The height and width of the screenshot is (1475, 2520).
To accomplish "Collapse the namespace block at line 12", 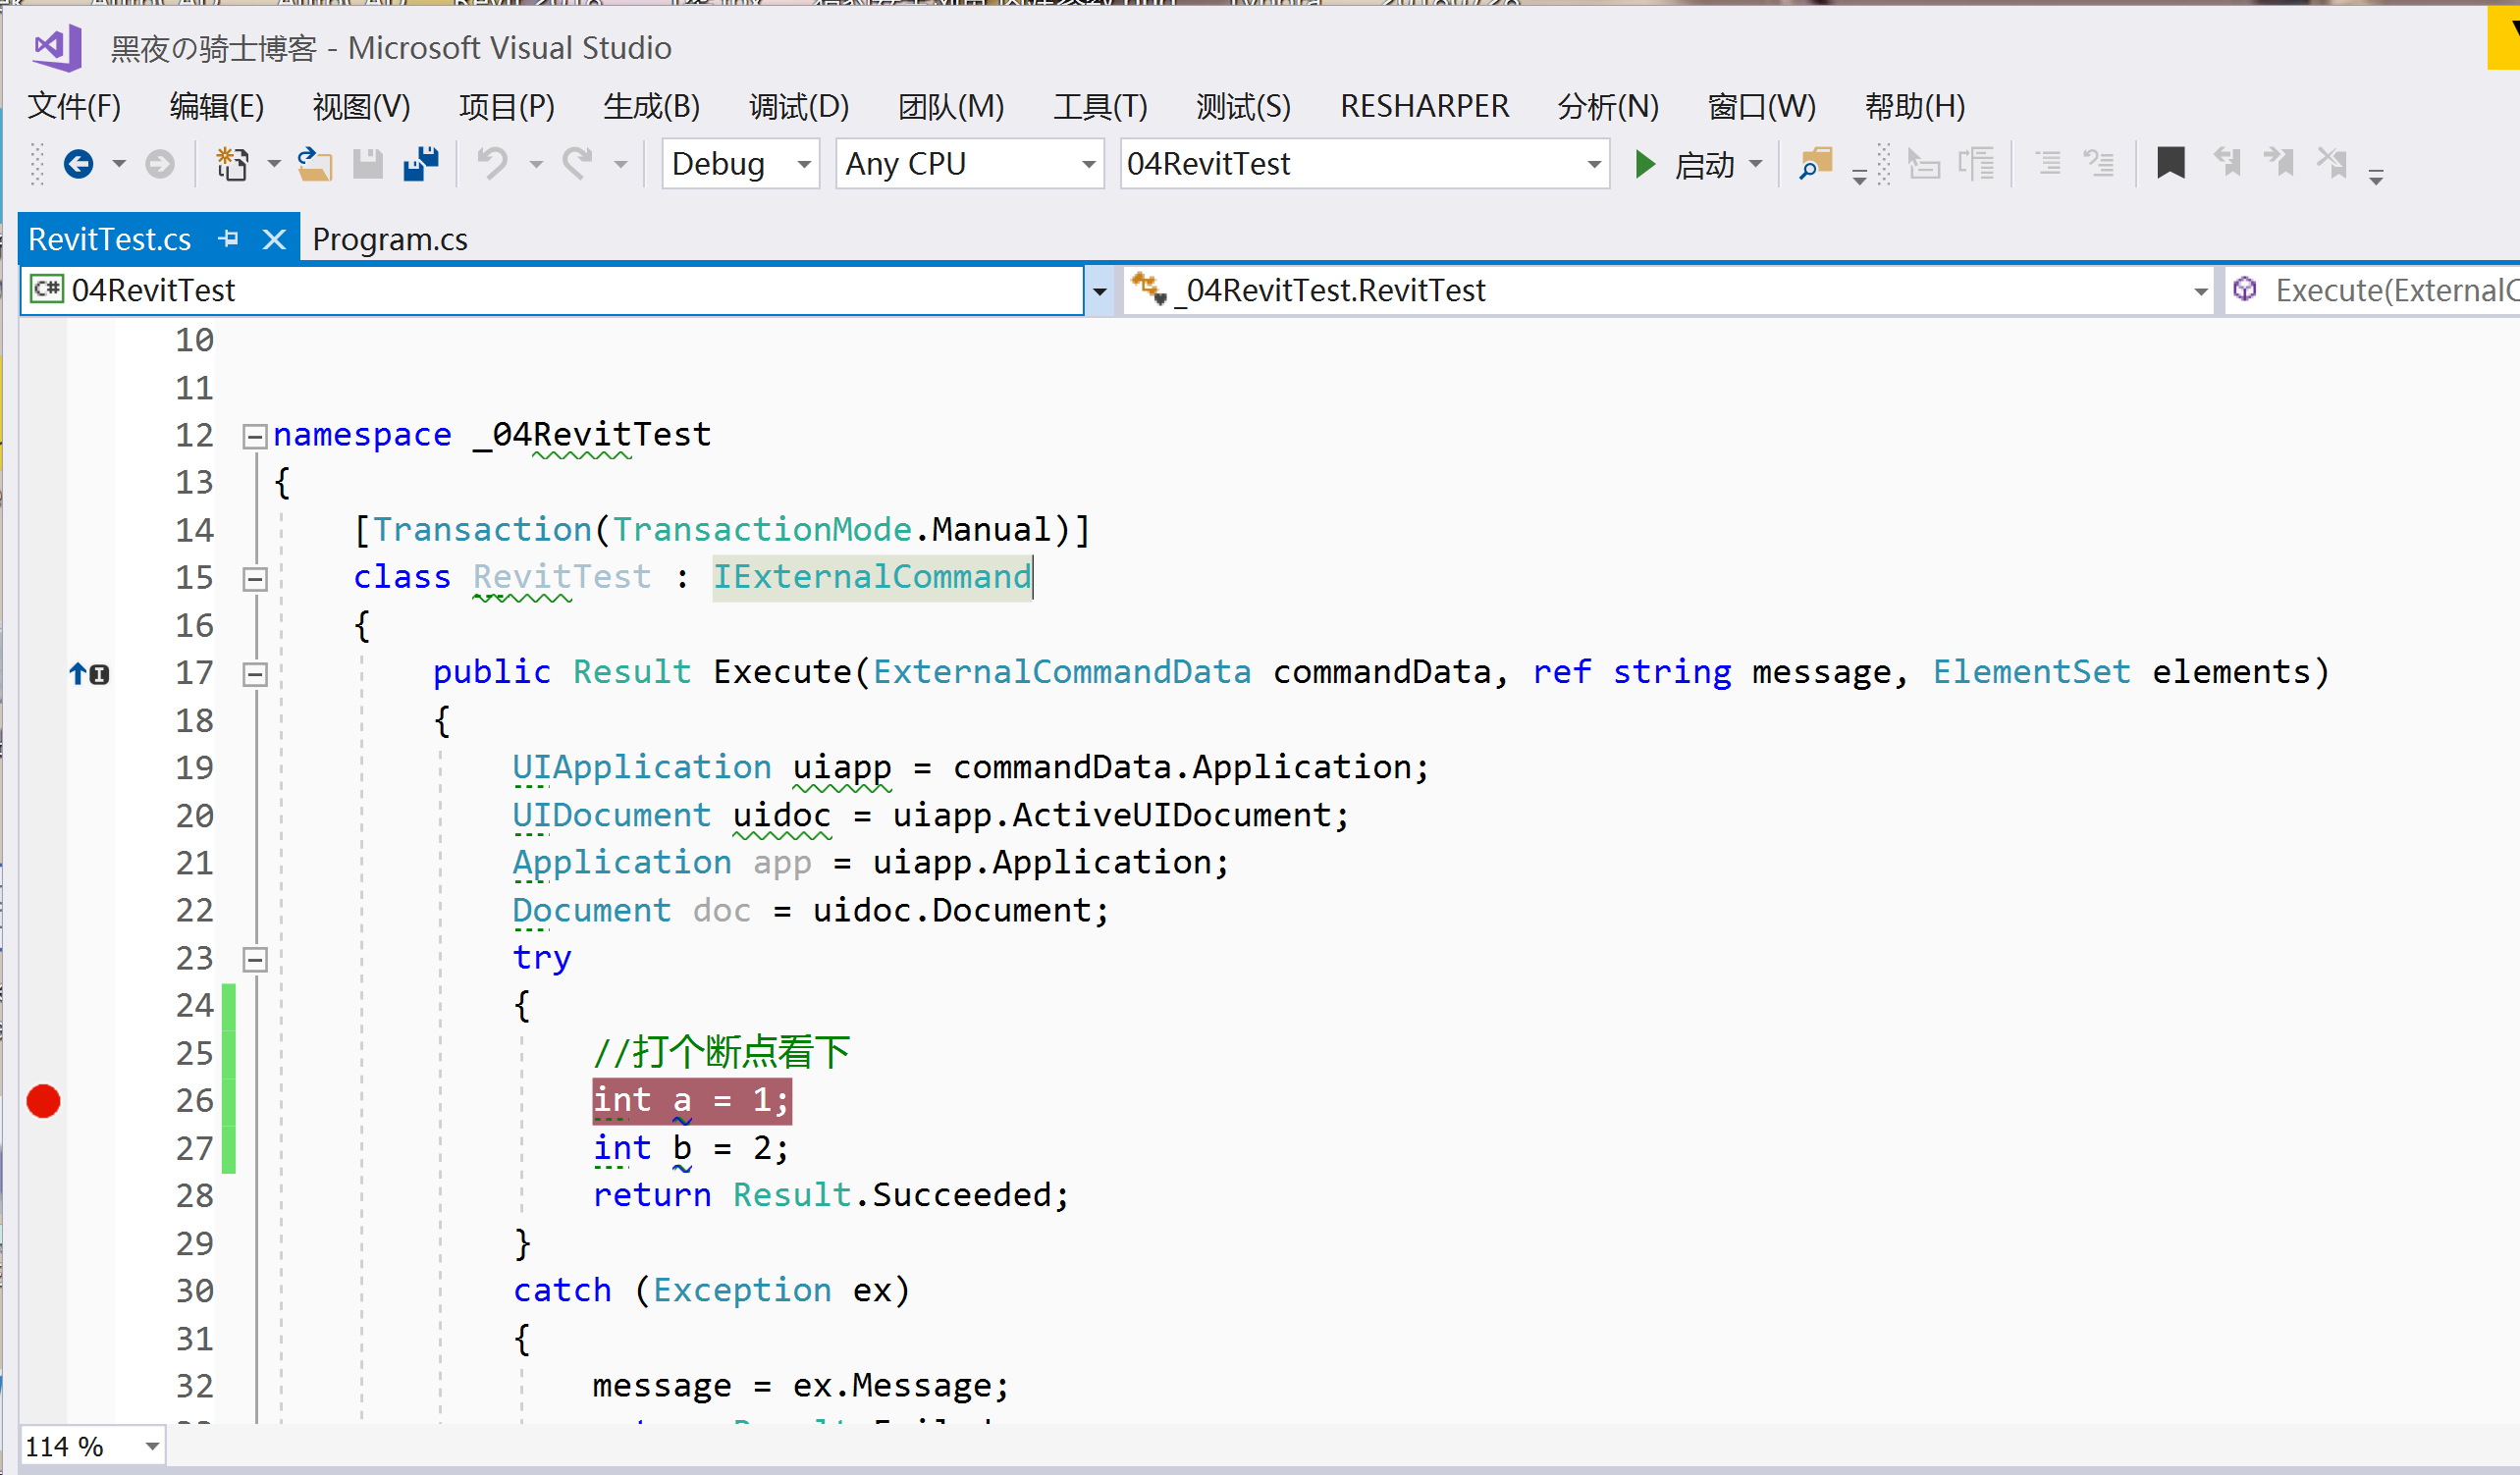I will click(x=255, y=436).
